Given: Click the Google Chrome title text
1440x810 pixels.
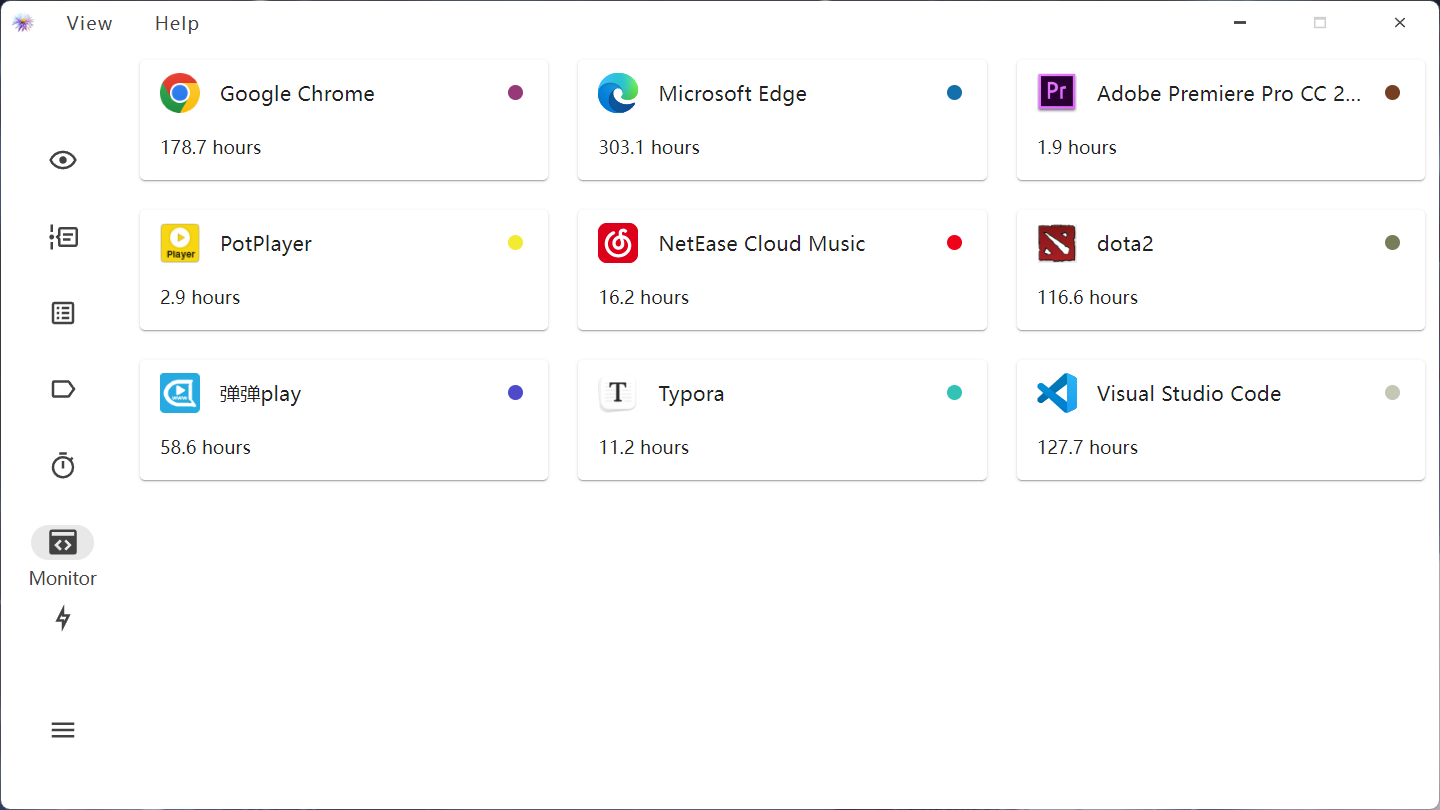Looking at the screenshot, I should tap(297, 94).
